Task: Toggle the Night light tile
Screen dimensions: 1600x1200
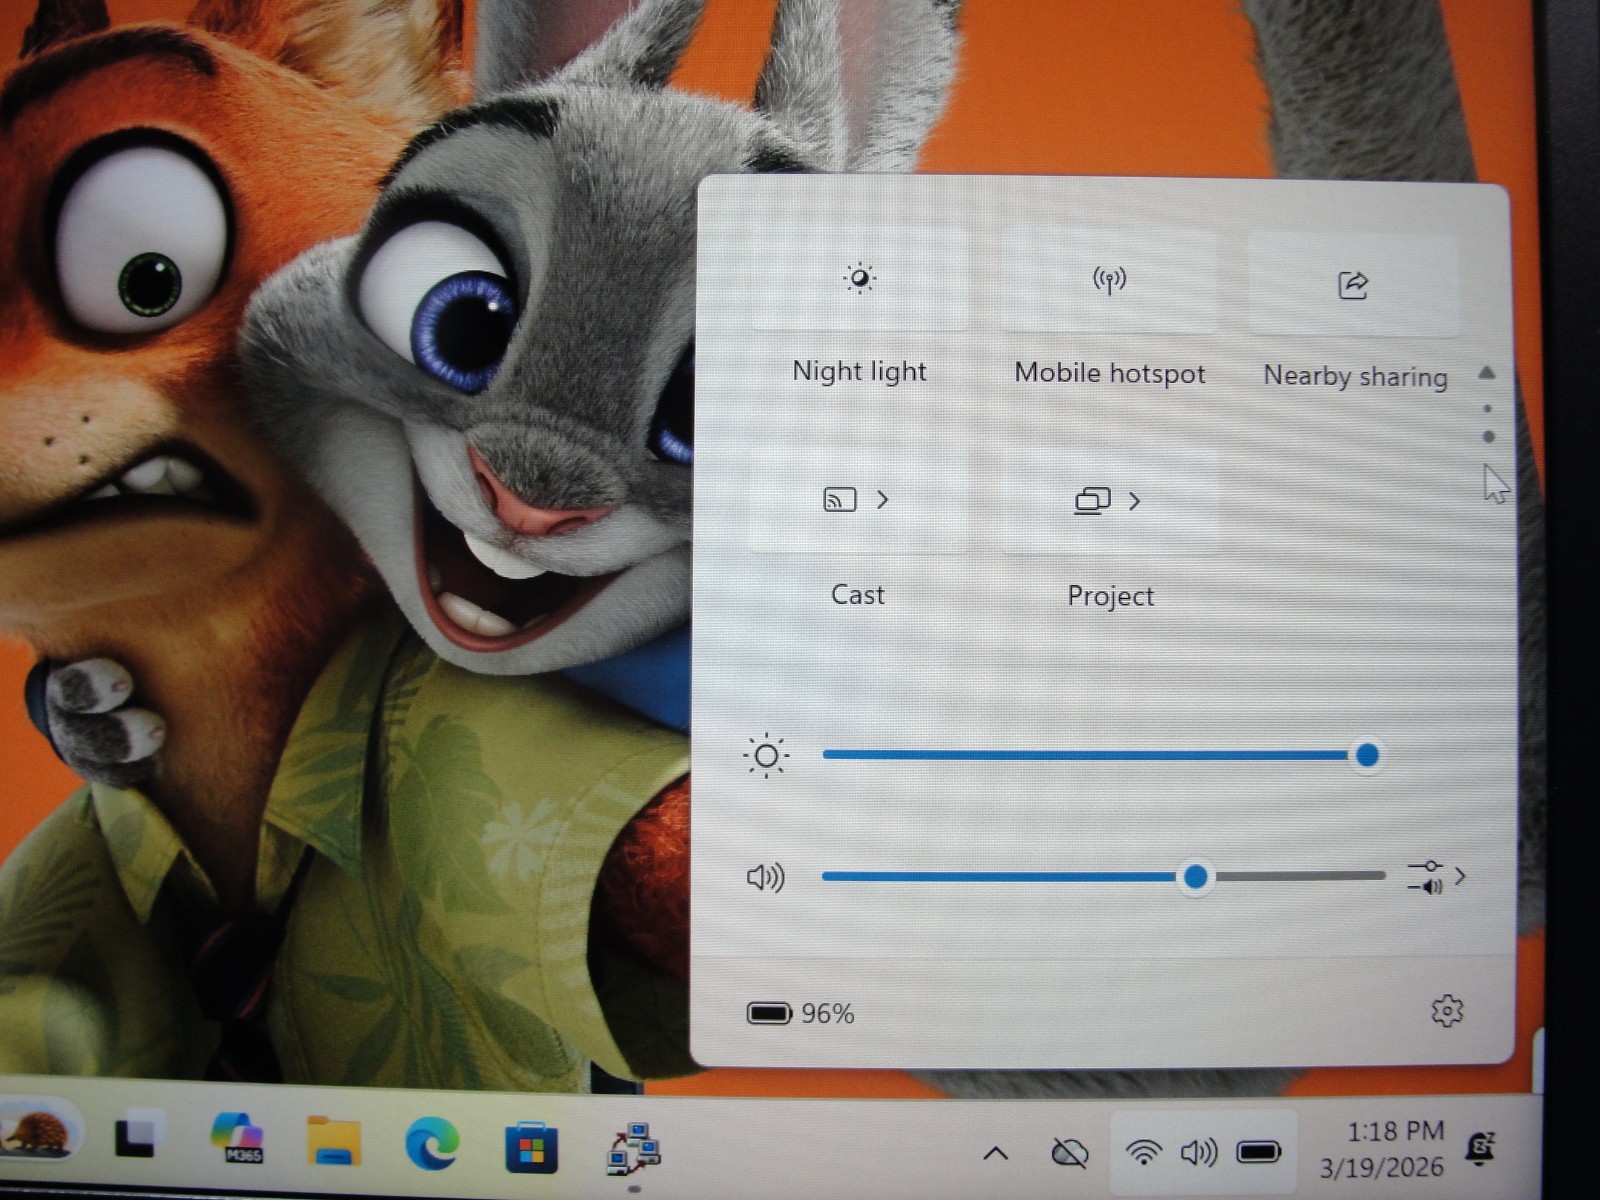Action: coord(859,280)
